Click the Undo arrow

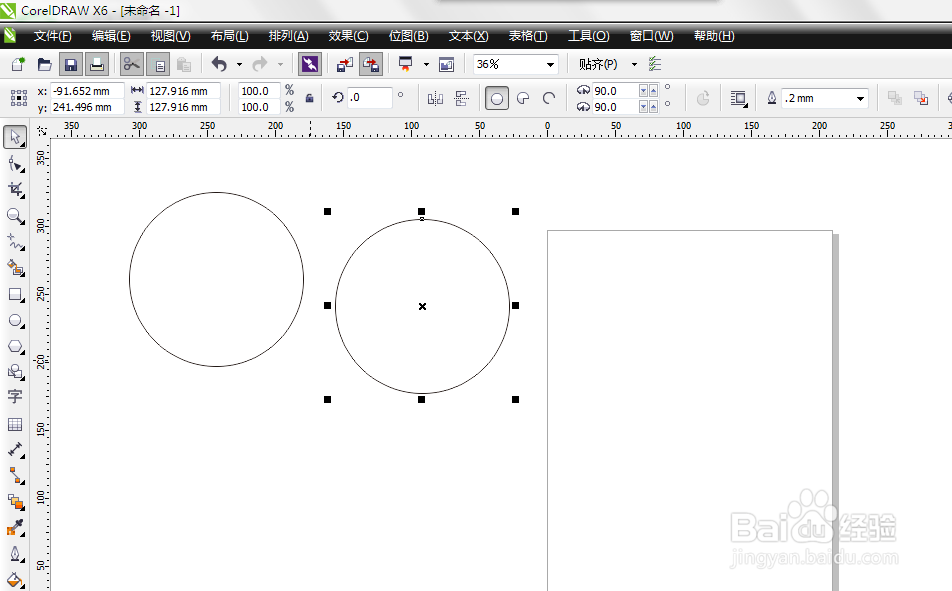click(220, 64)
